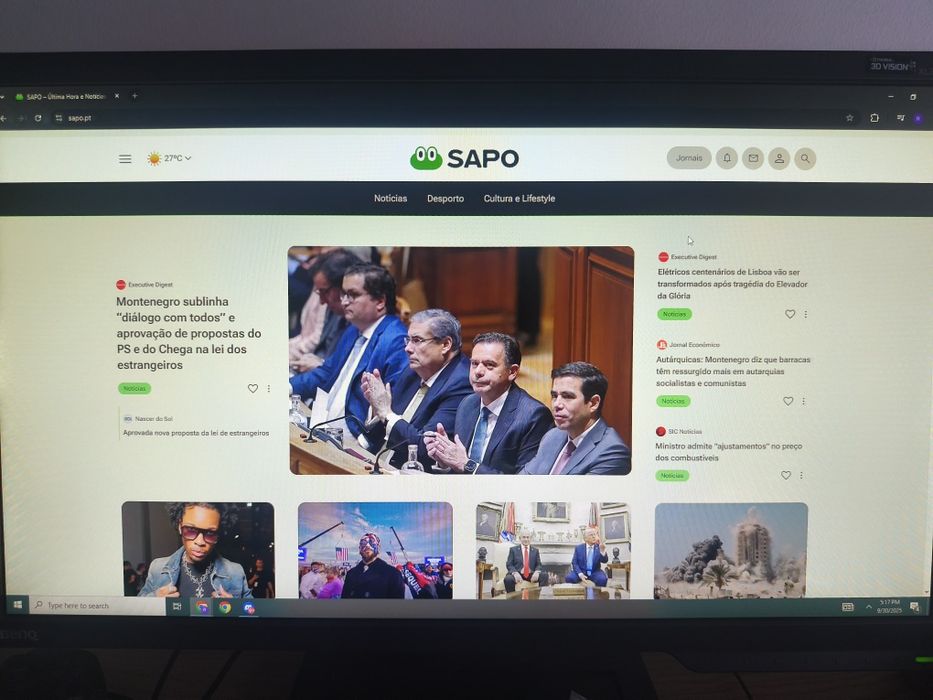933x700 pixels.
Task: Go to the Desporto section
Action: click(445, 198)
